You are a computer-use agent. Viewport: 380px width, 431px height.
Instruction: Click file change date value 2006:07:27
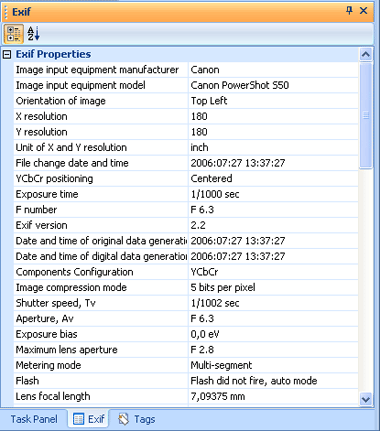[x=238, y=163]
